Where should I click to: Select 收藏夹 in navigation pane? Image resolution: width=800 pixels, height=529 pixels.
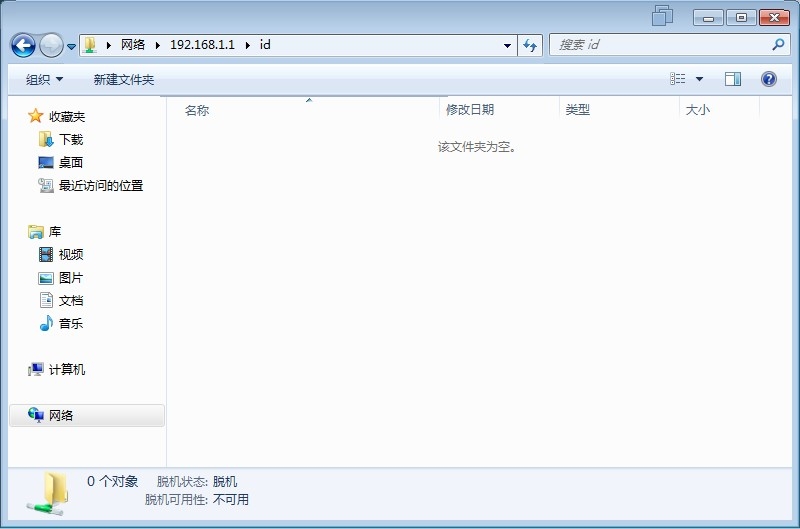[x=67, y=116]
